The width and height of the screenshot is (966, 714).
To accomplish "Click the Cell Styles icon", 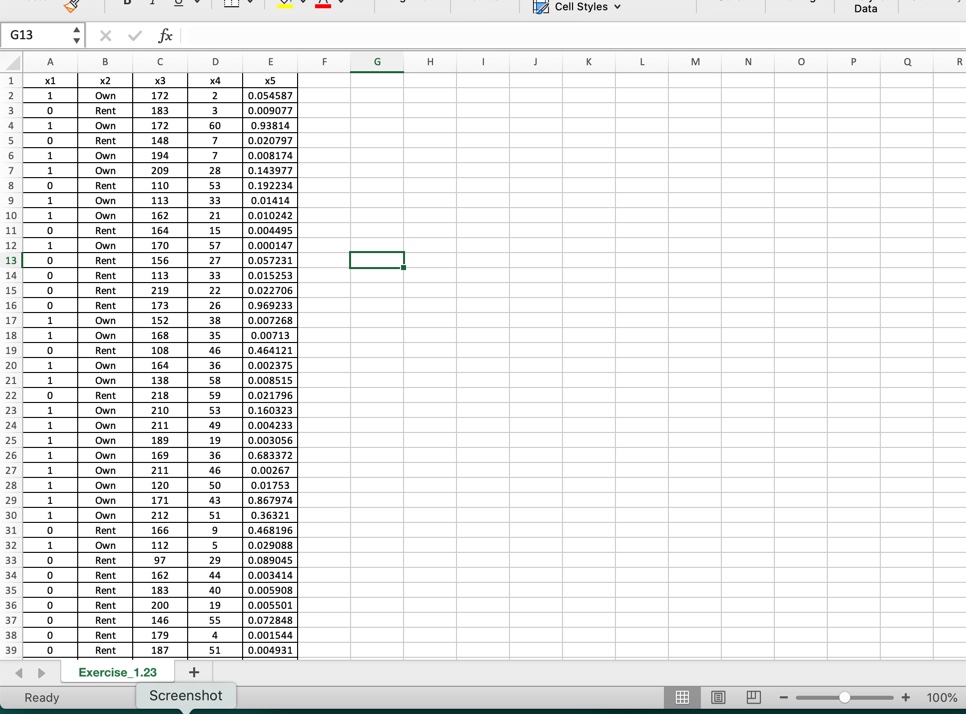I will 540,7.
